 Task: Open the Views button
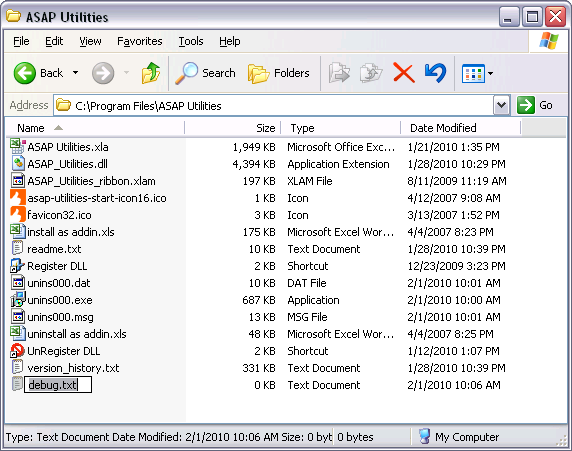pos(473,73)
